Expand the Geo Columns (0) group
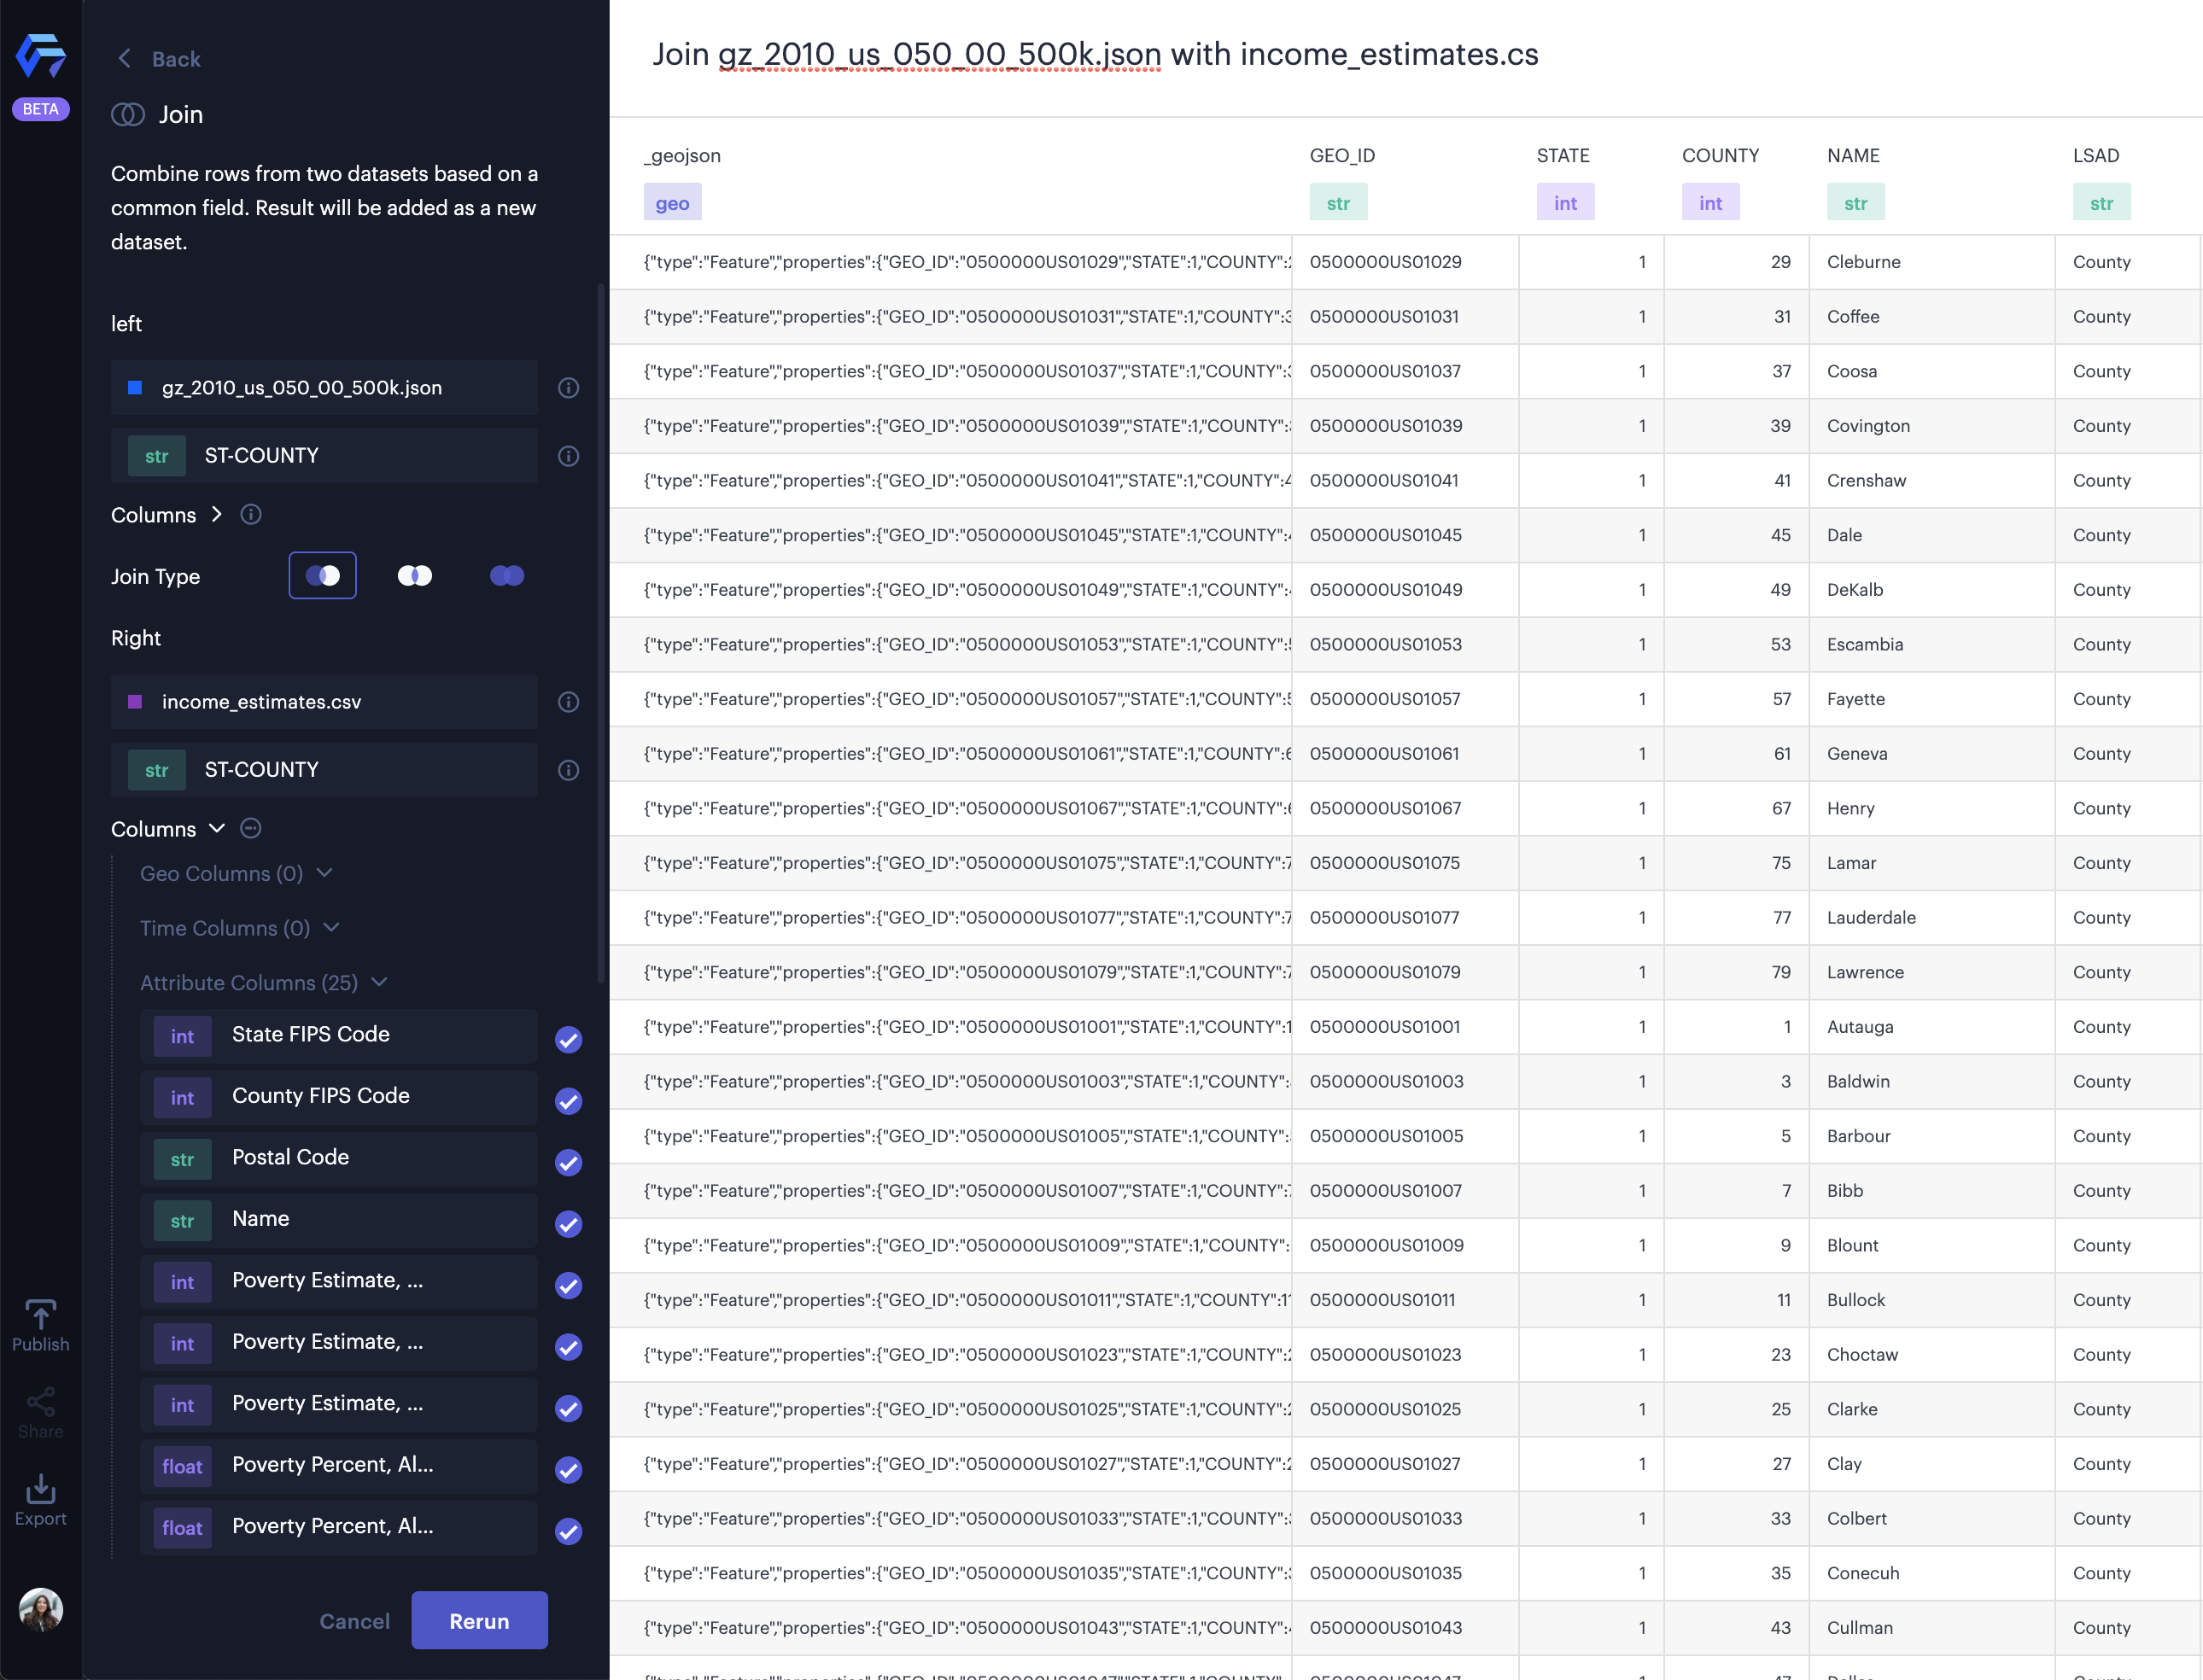Viewport: 2203px width, 1680px height. 324,873
